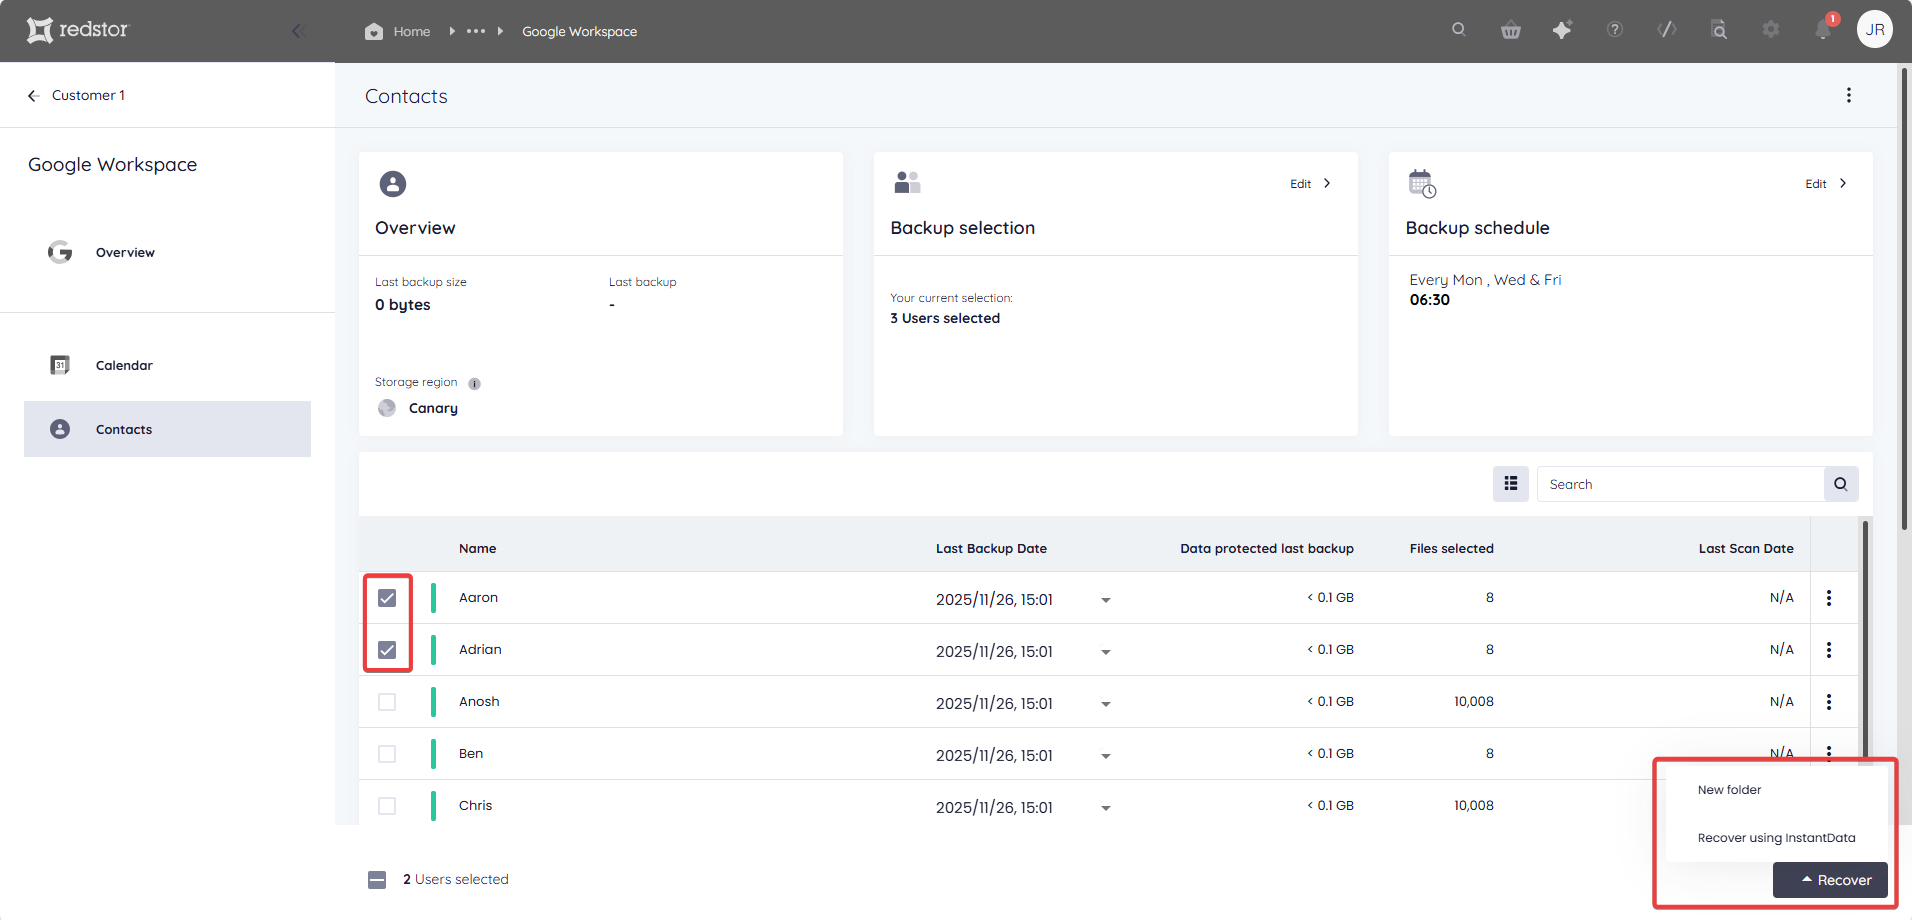Open the row actions menu for Aaron
1912x920 pixels.
[1829, 598]
